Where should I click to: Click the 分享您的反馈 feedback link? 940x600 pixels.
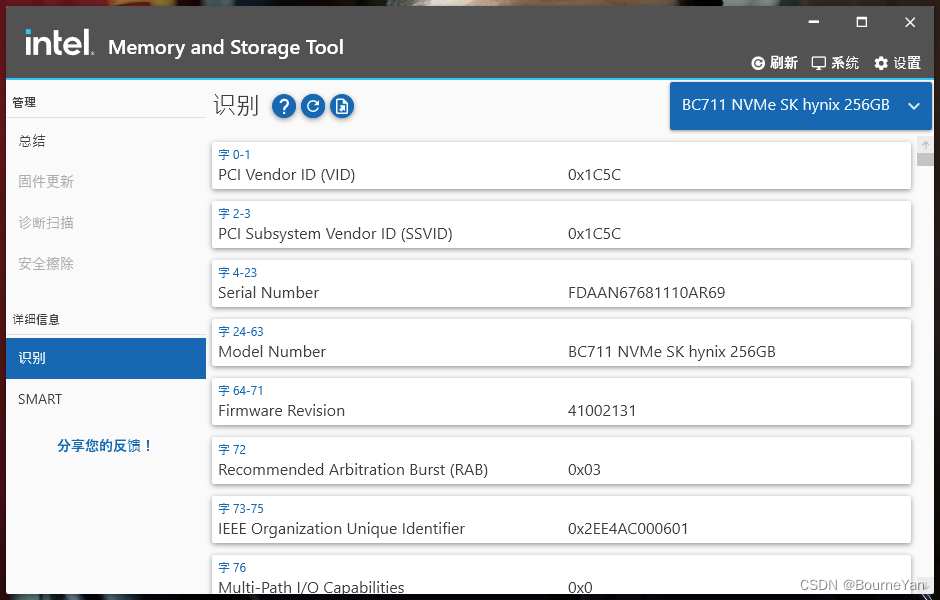[x=106, y=445]
